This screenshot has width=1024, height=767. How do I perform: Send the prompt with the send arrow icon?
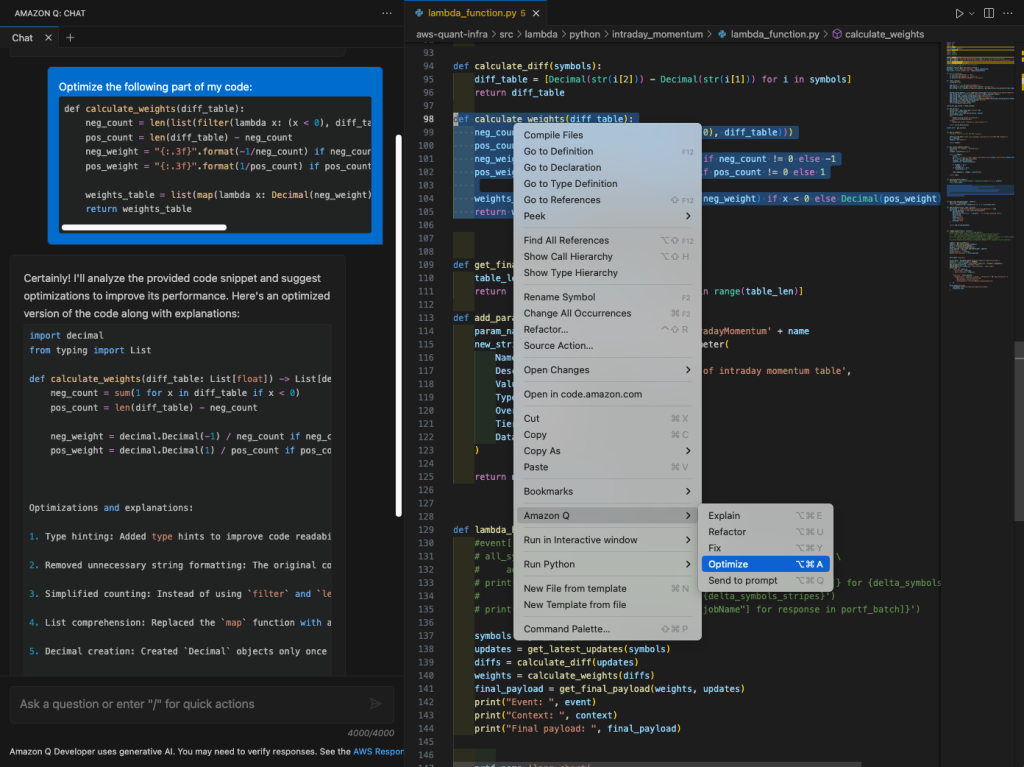coord(375,704)
